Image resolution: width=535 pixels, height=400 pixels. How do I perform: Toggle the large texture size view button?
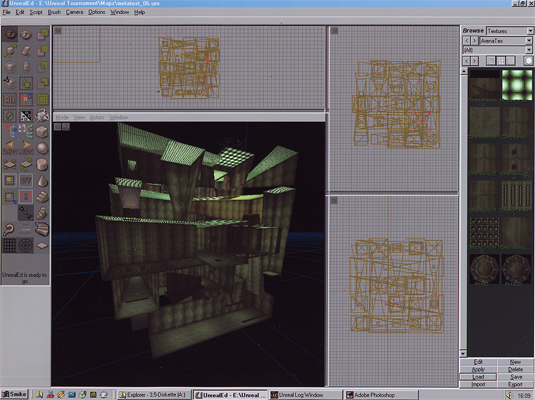tap(510, 61)
